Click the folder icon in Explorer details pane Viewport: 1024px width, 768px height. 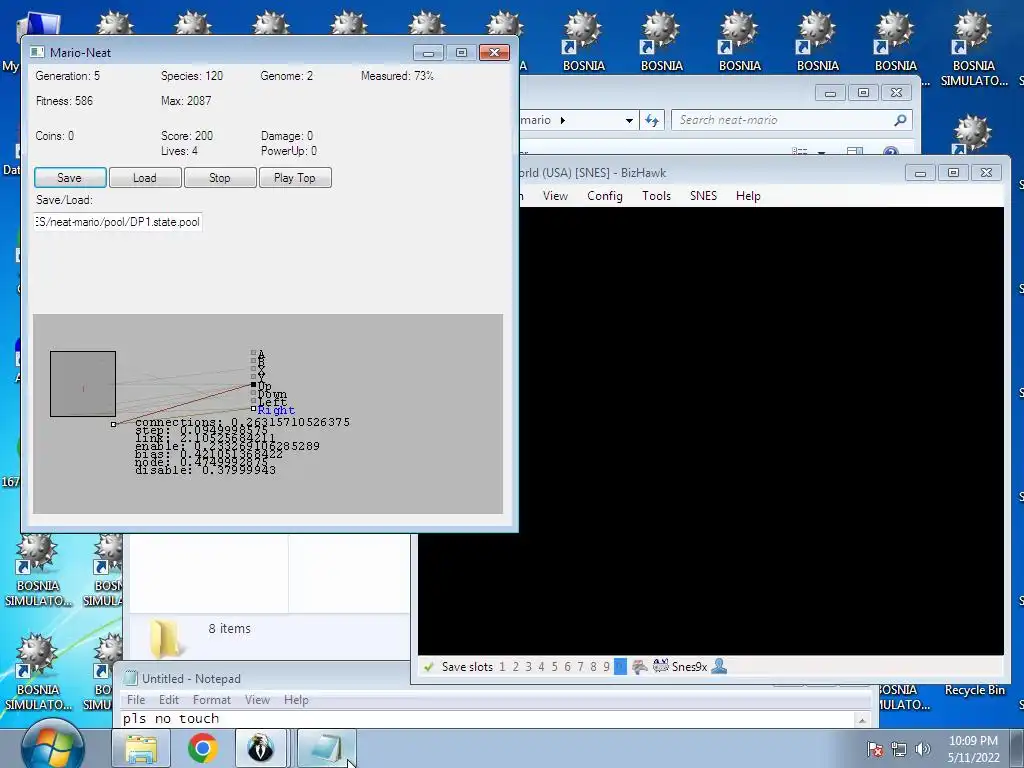(166, 638)
